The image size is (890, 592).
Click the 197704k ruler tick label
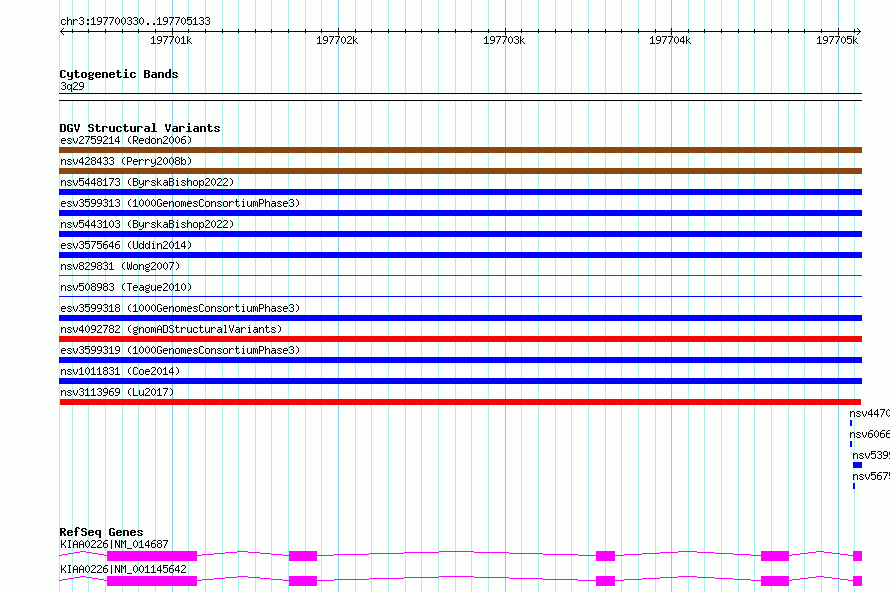point(670,40)
